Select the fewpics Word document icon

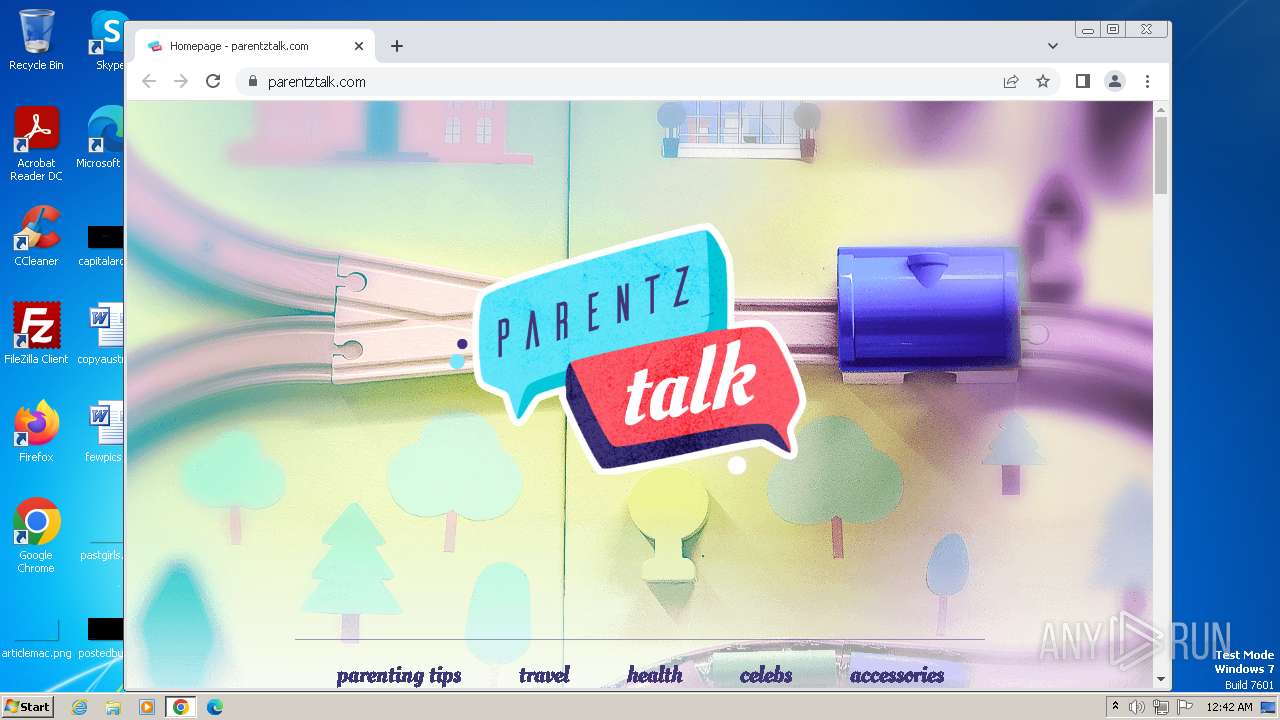(x=104, y=432)
